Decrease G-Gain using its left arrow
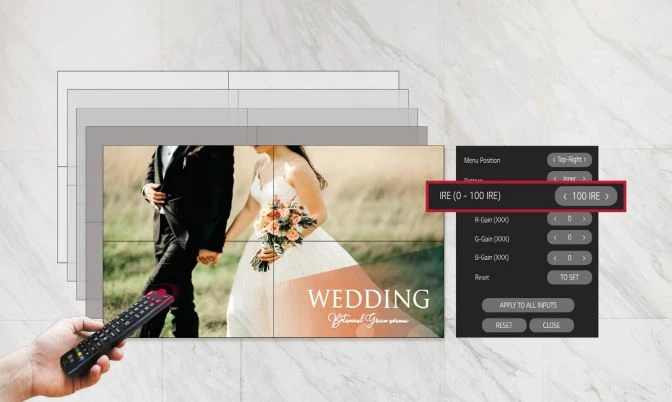672x402 pixels. (554, 238)
